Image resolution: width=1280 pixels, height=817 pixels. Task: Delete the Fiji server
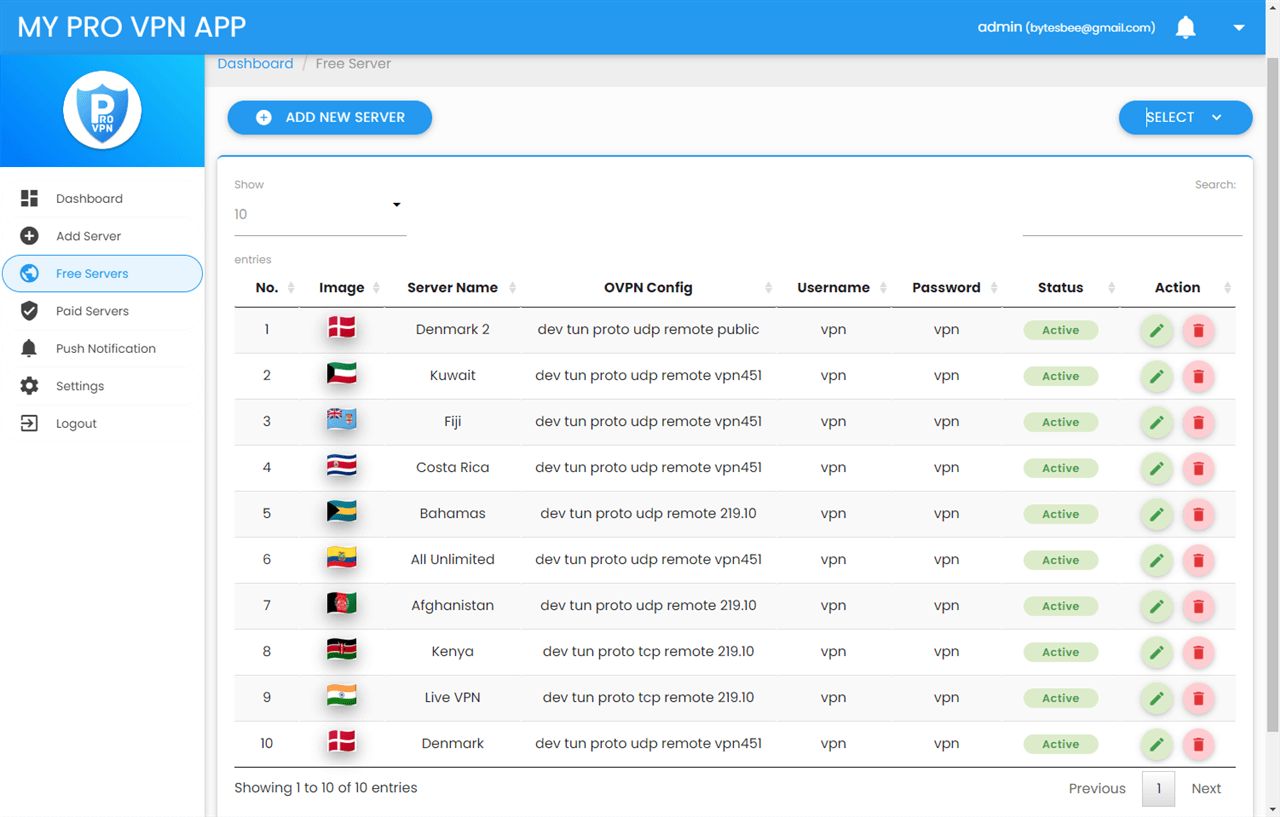(1198, 422)
